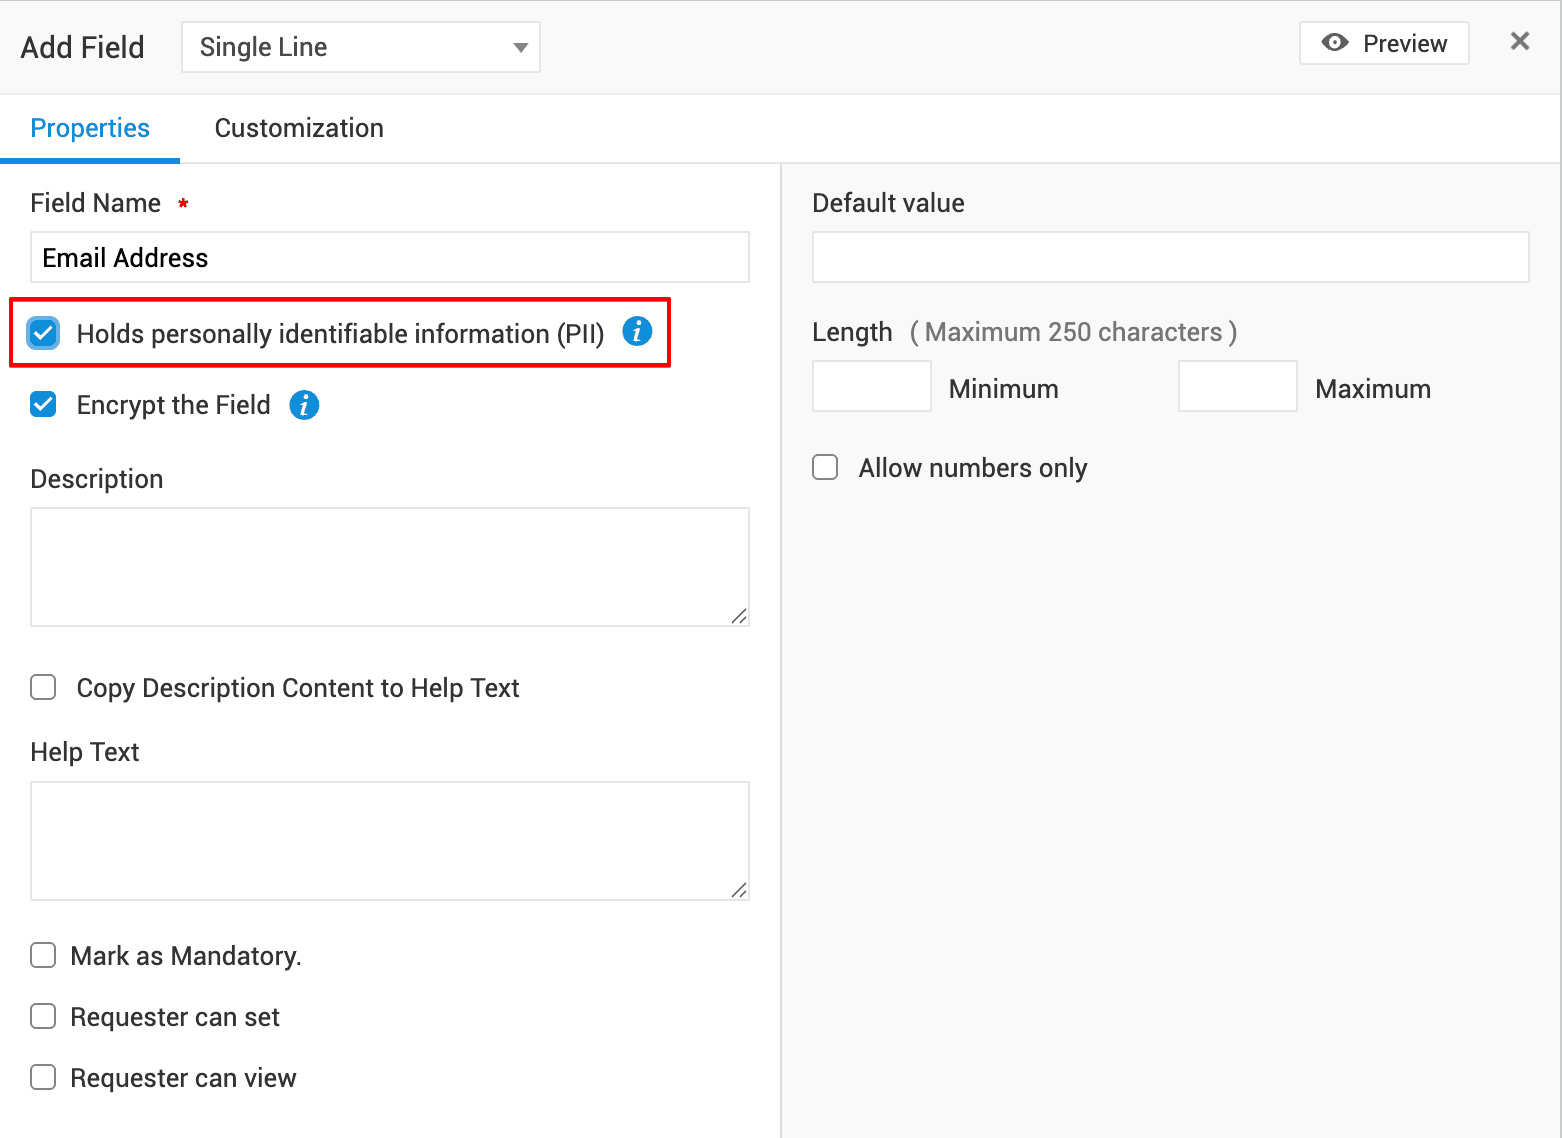Uncheck Holds personally identifiable information
Viewport: 1562px width, 1138px height.
pos(44,333)
